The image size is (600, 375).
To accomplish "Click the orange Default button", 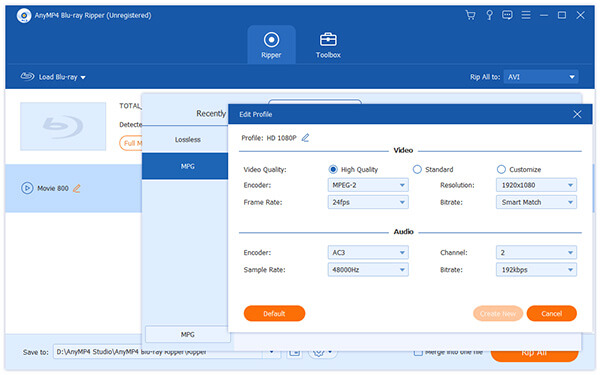I will 274,313.
